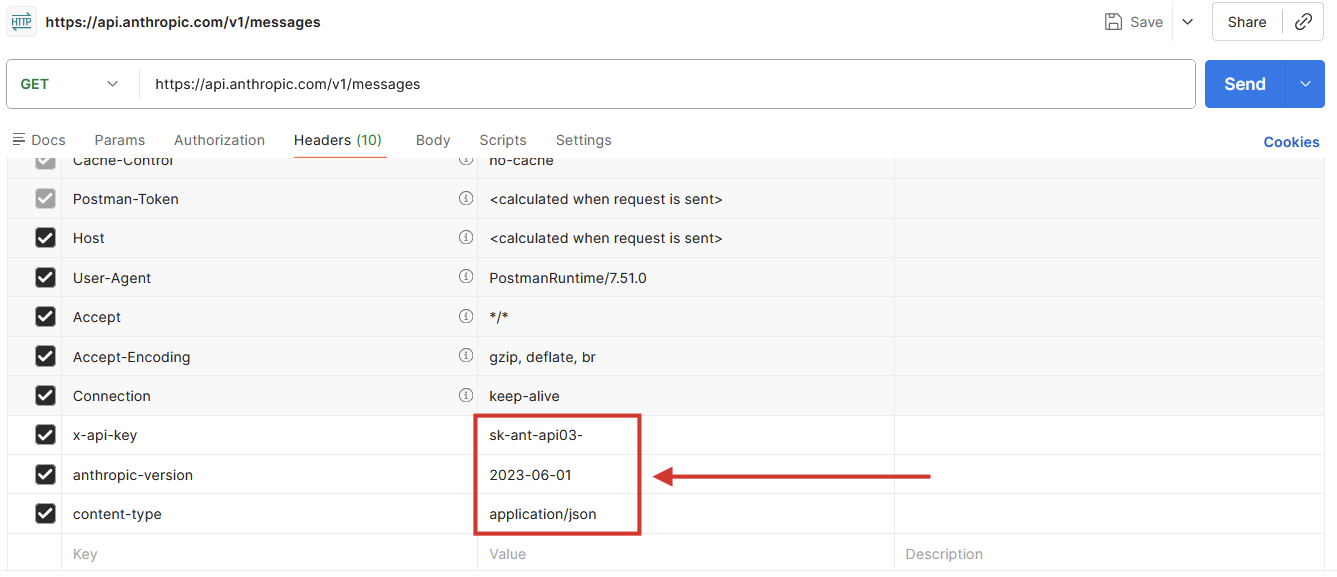Switch to the Body tab
The width and height of the screenshot is (1337, 577).
click(x=432, y=140)
